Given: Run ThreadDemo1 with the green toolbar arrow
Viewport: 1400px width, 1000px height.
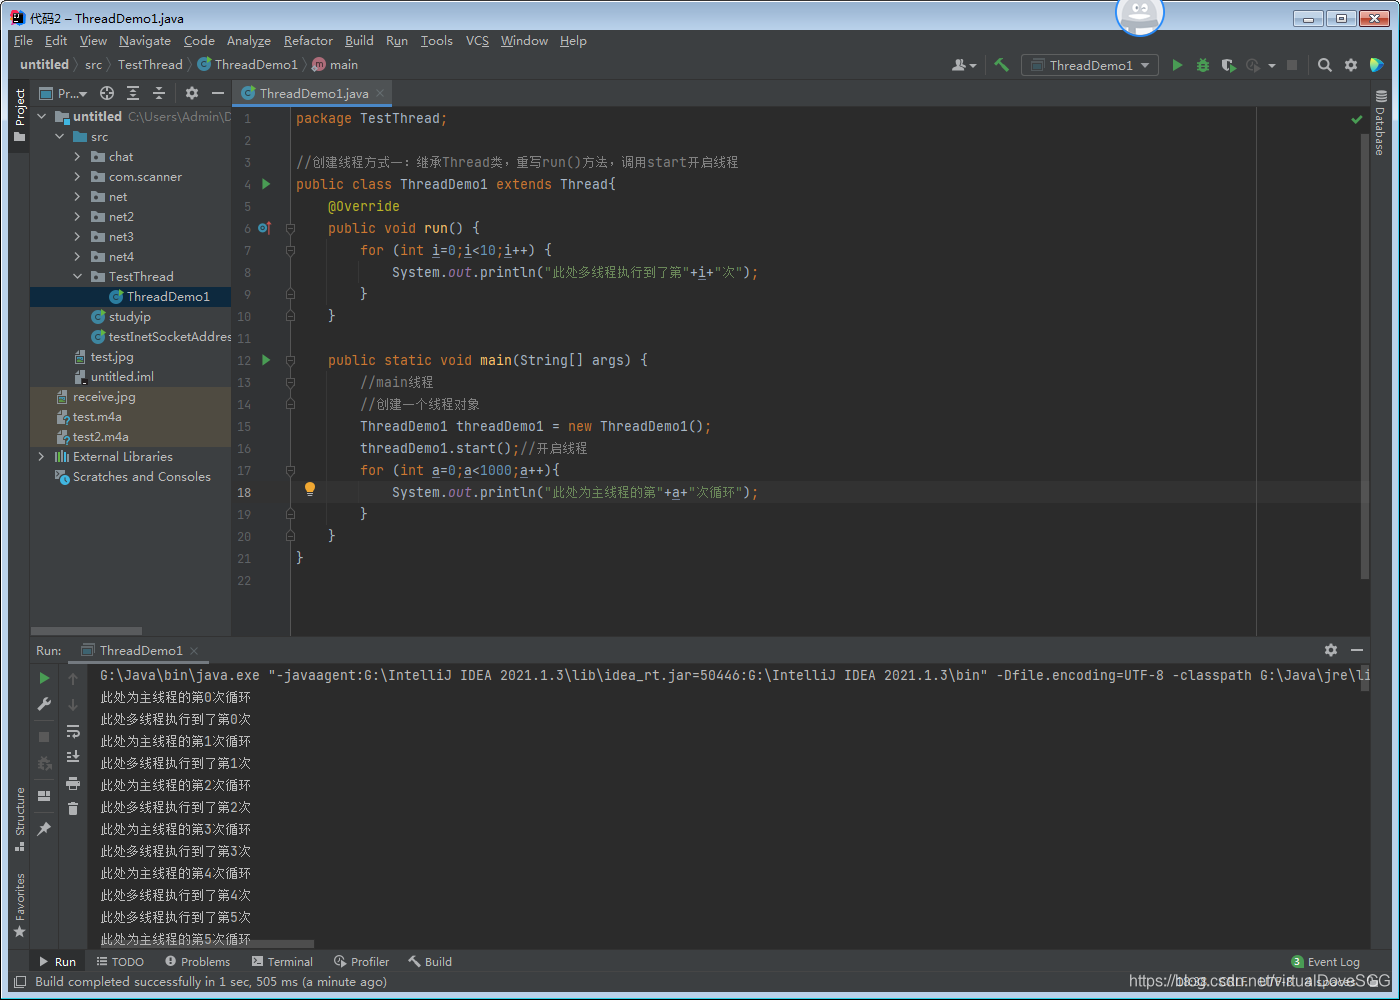Looking at the screenshot, I should click(1177, 65).
